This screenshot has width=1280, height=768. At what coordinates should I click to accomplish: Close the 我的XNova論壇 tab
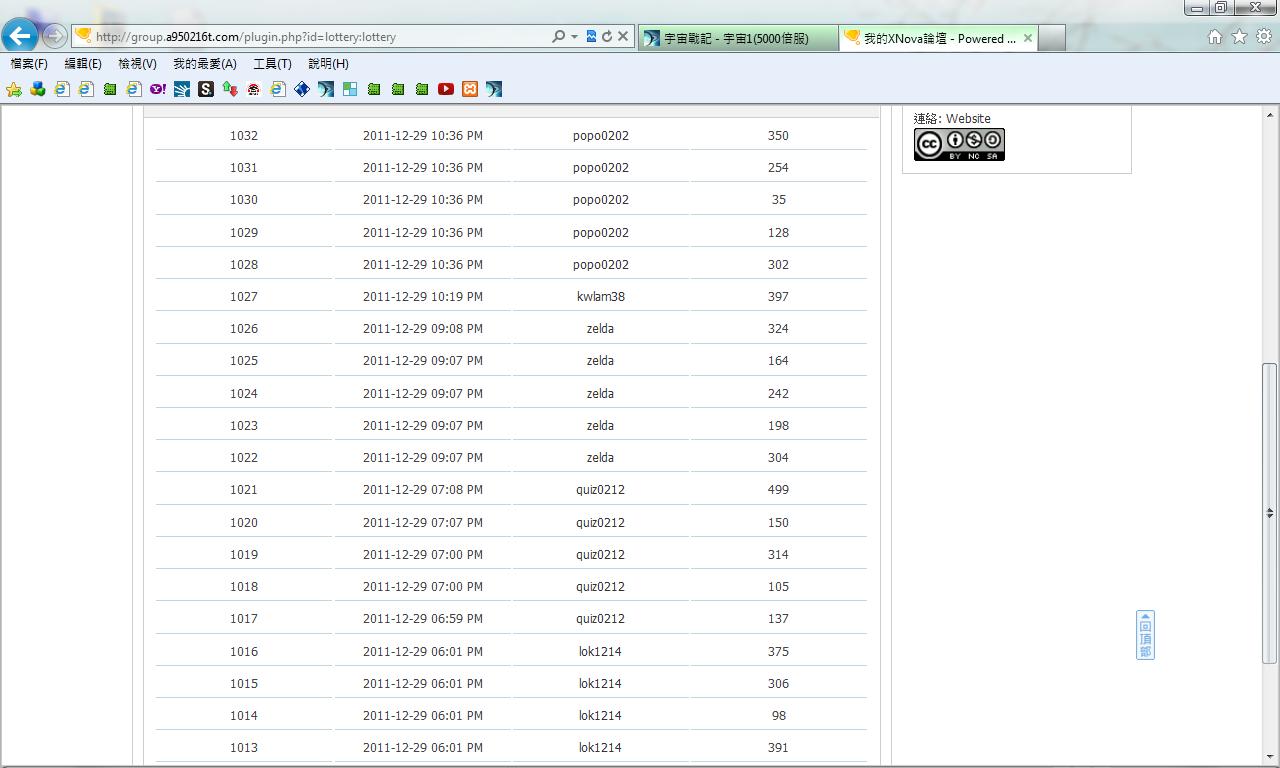point(1027,38)
